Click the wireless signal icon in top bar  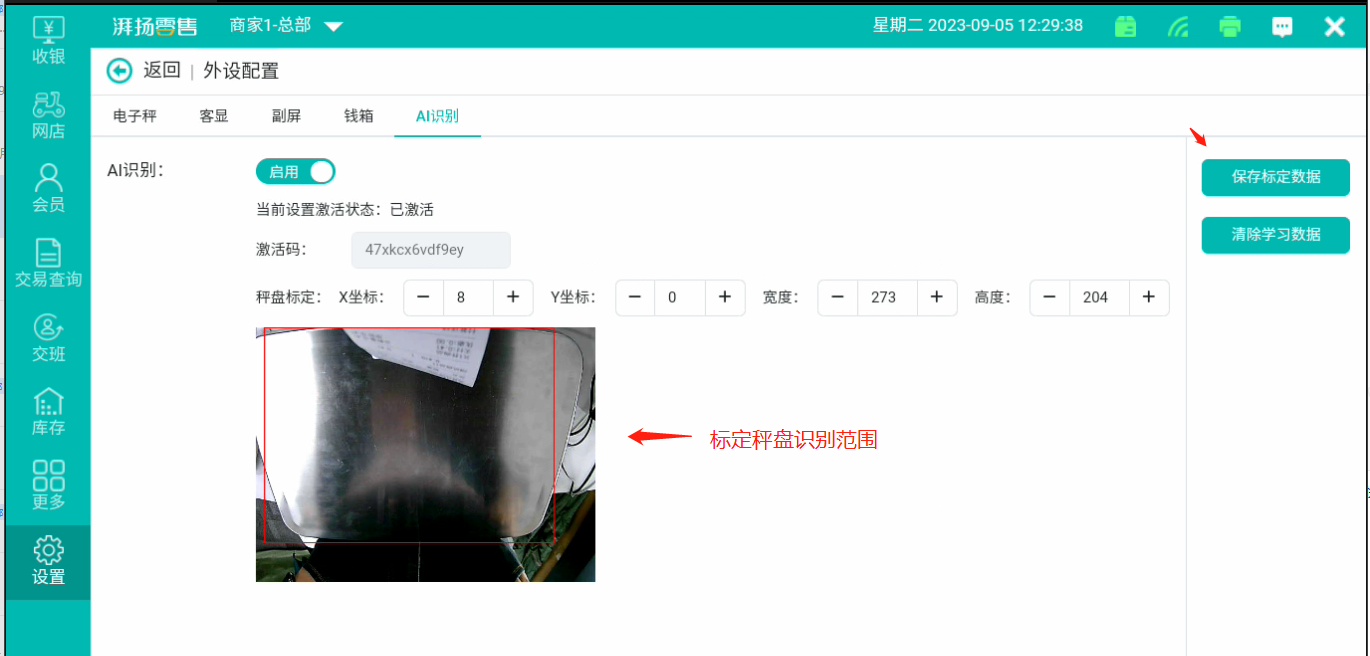[1178, 26]
